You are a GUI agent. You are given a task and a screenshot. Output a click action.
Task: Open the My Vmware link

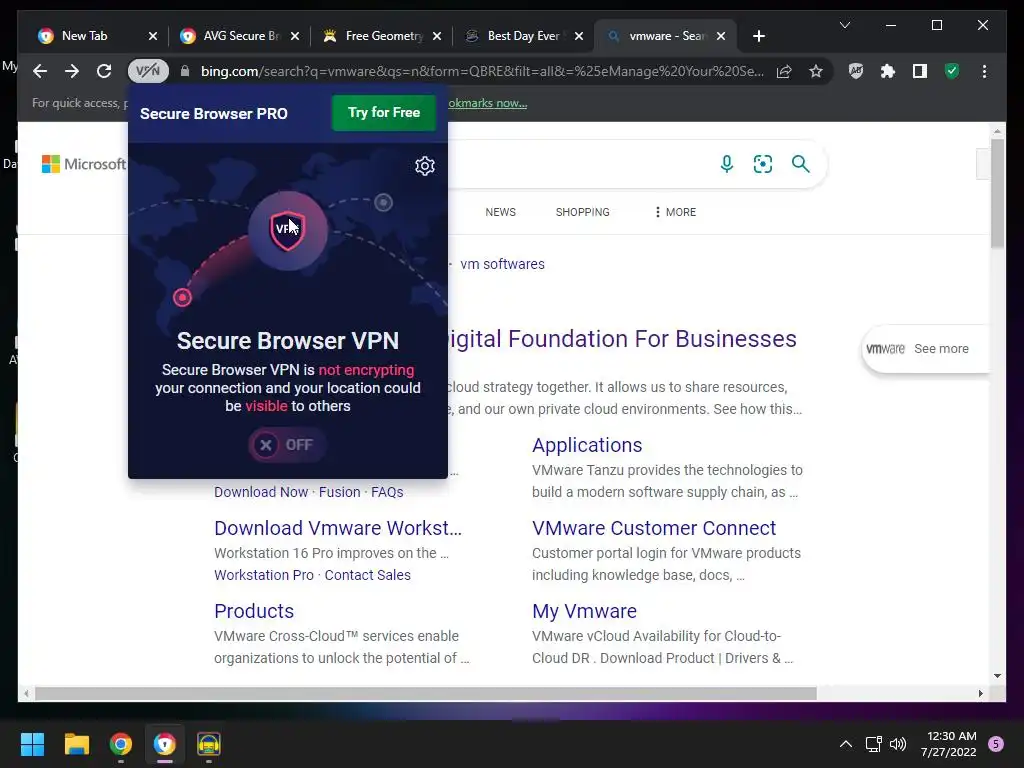point(584,611)
